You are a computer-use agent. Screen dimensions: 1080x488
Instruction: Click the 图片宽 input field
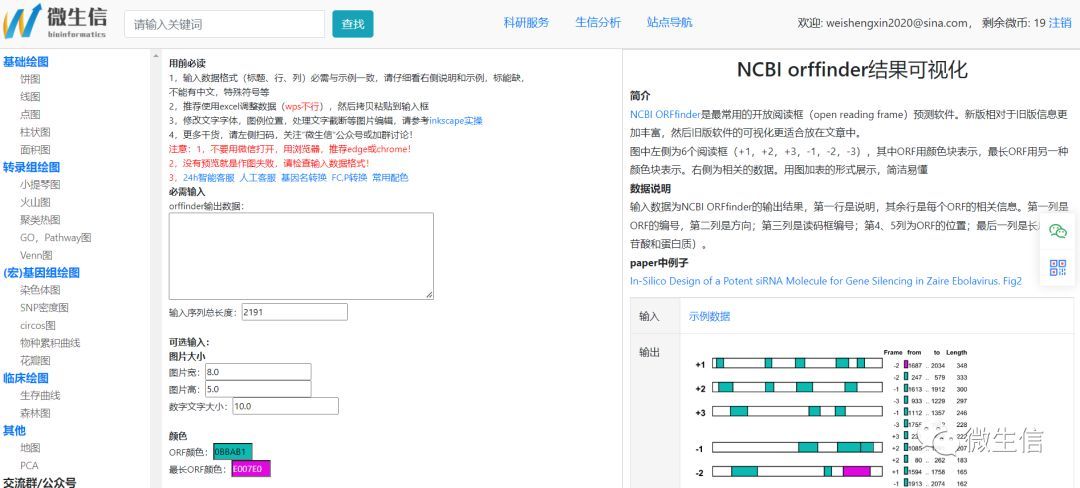tap(258, 372)
